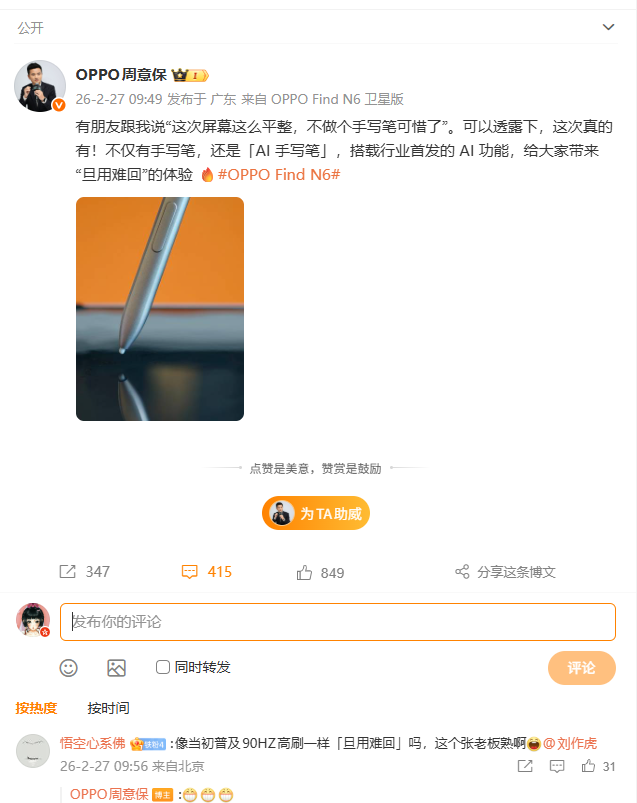Click the share icon next to 分享这条博文
637x803 pixels.
click(x=462, y=572)
